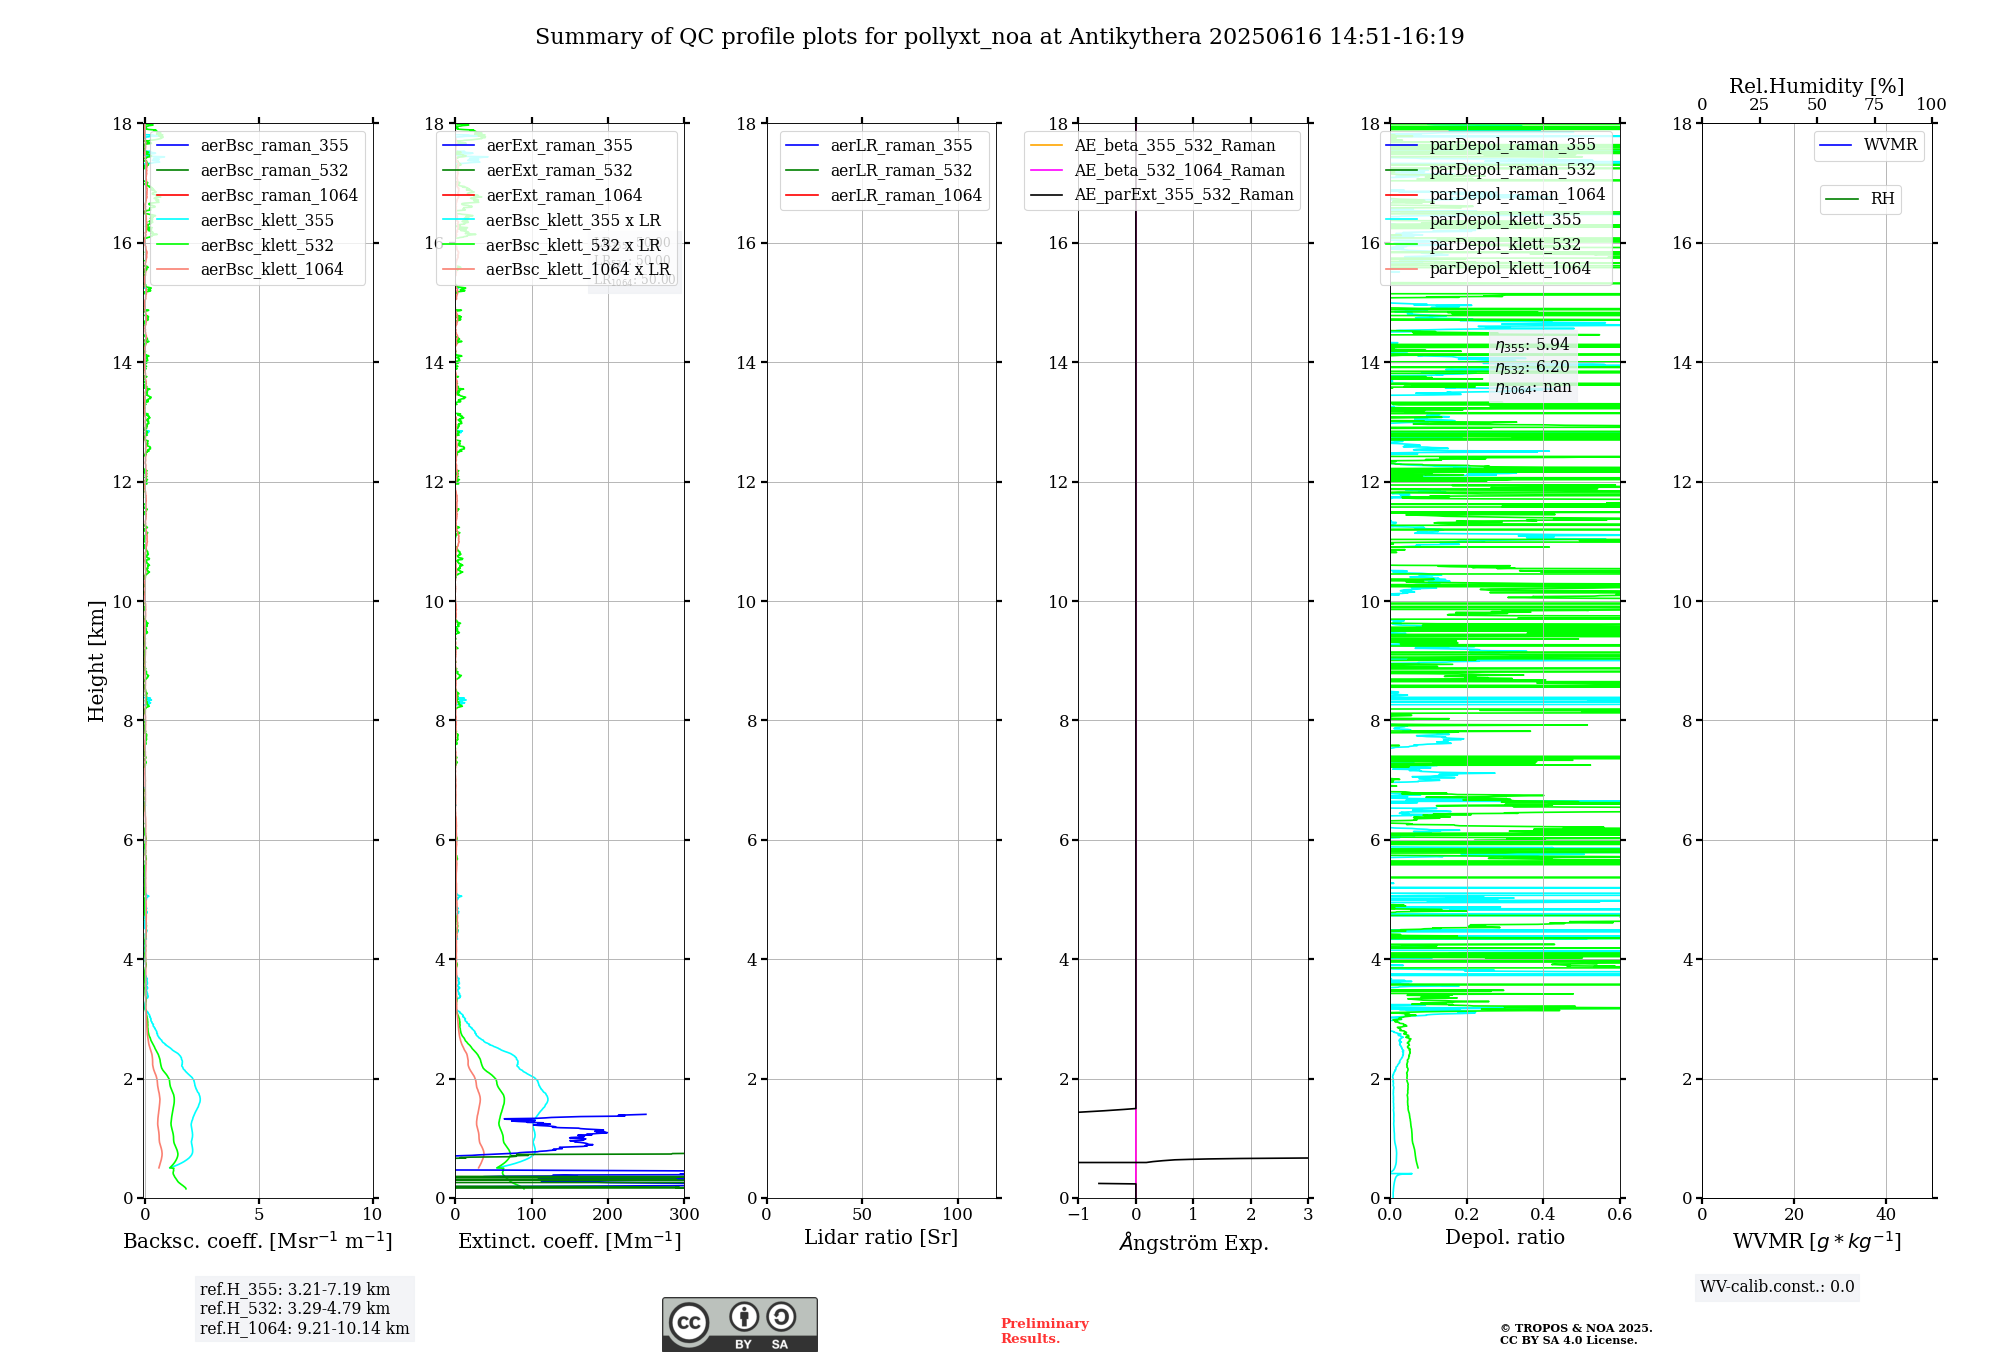Screen dimensions: 2000x1360
Task: Select the aerBsc_klett_355 x LR legend entry
Action: [551, 221]
